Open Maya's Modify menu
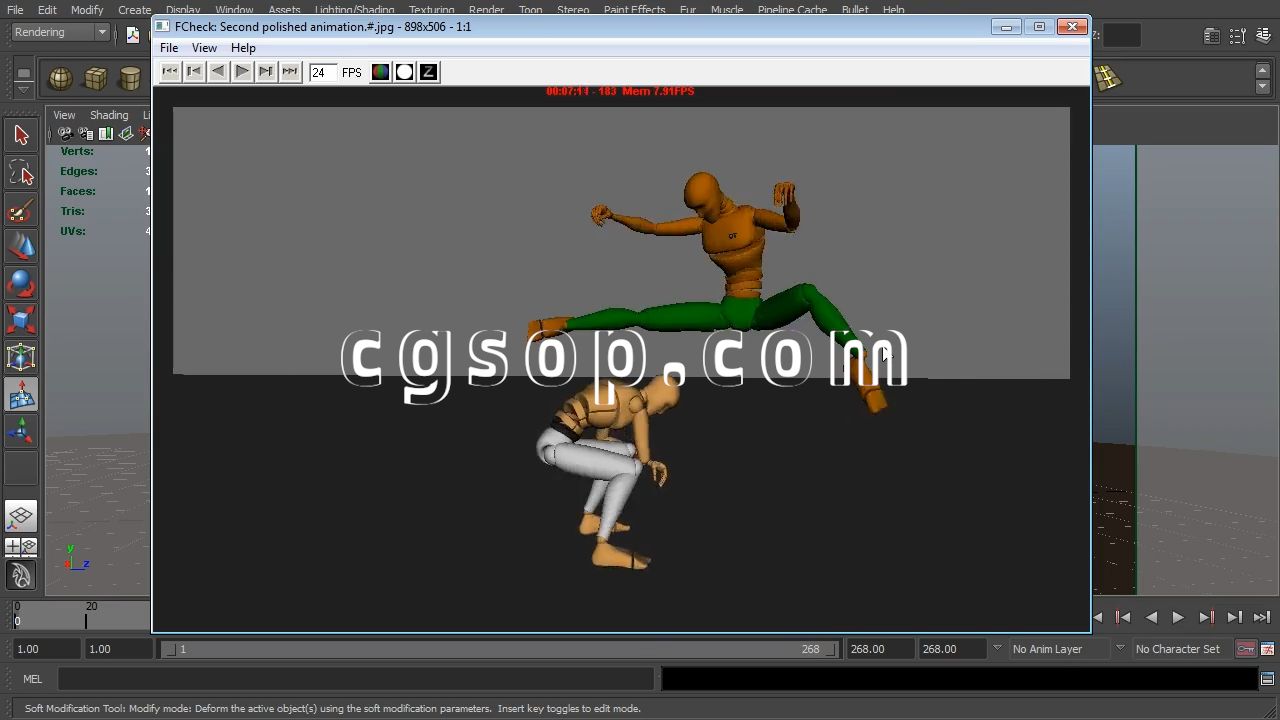Image resolution: width=1280 pixels, height=720 pixels. tap(87, 10)
